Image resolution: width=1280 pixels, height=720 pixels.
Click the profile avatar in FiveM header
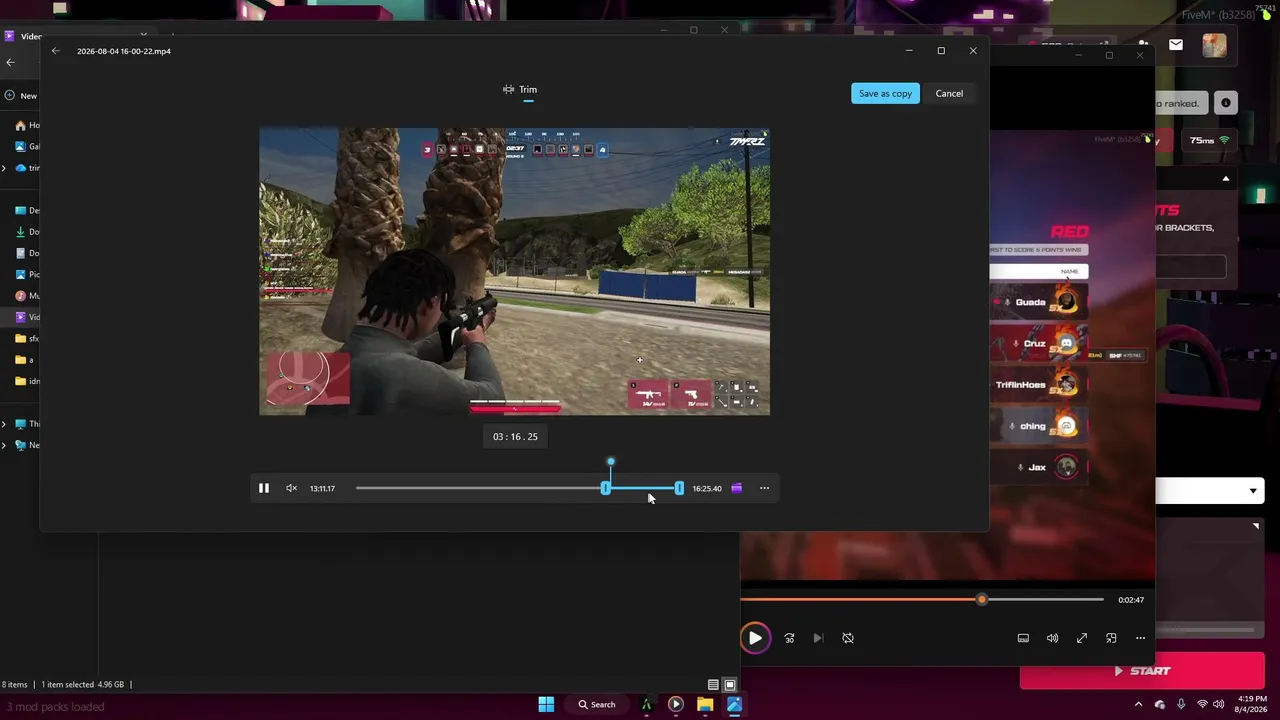tap(1214, 45)
